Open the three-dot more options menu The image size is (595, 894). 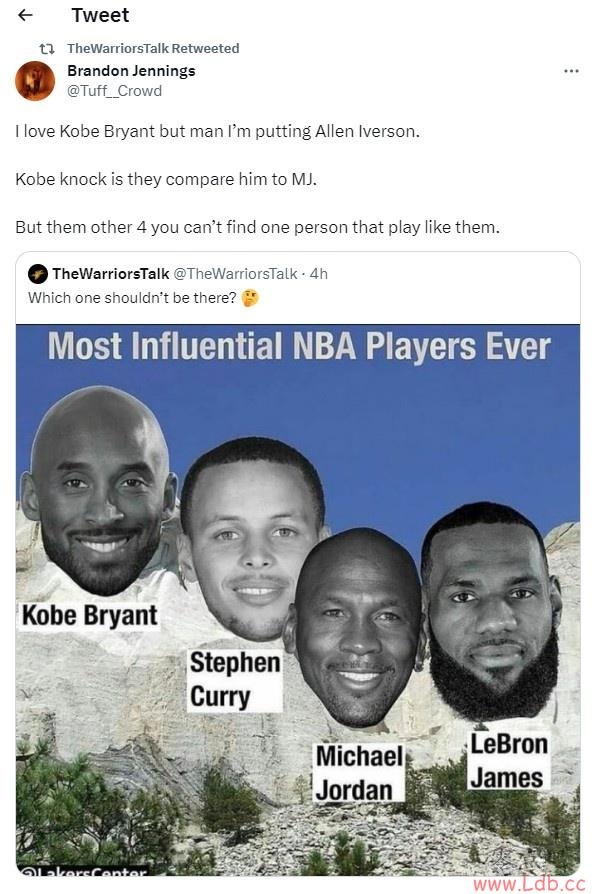tap(570, 71)
